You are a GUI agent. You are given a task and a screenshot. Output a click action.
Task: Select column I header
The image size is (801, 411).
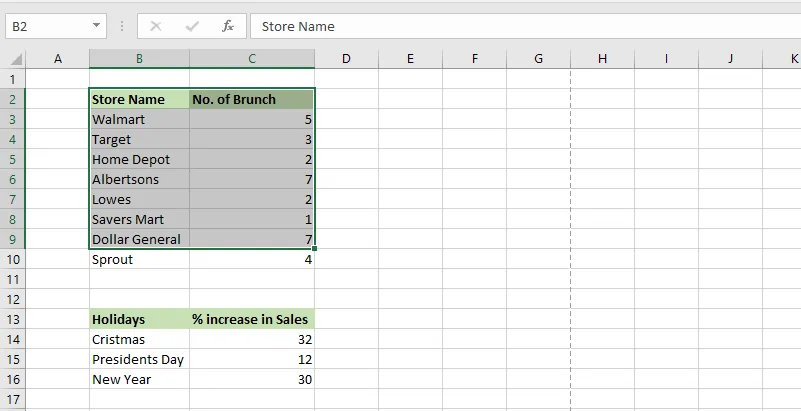pyautogui.click(x=666, y=59)
